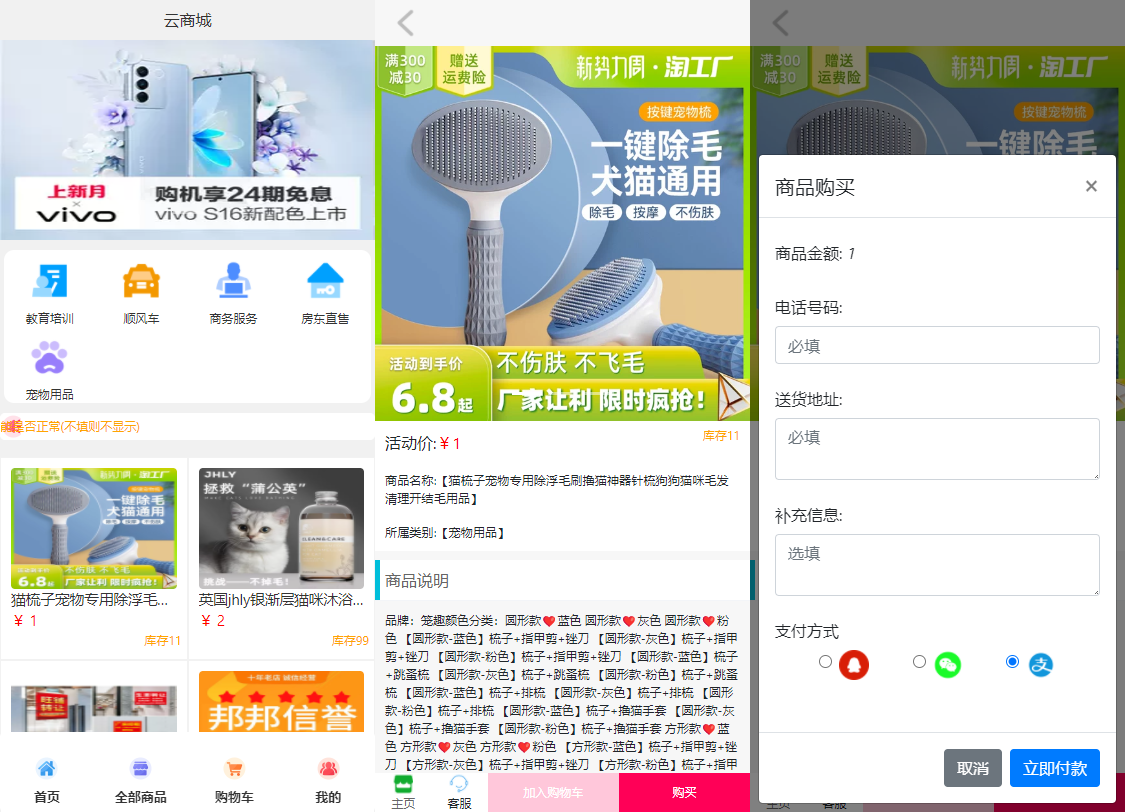Click the green WeChat Pay icon

click(948, 665)
